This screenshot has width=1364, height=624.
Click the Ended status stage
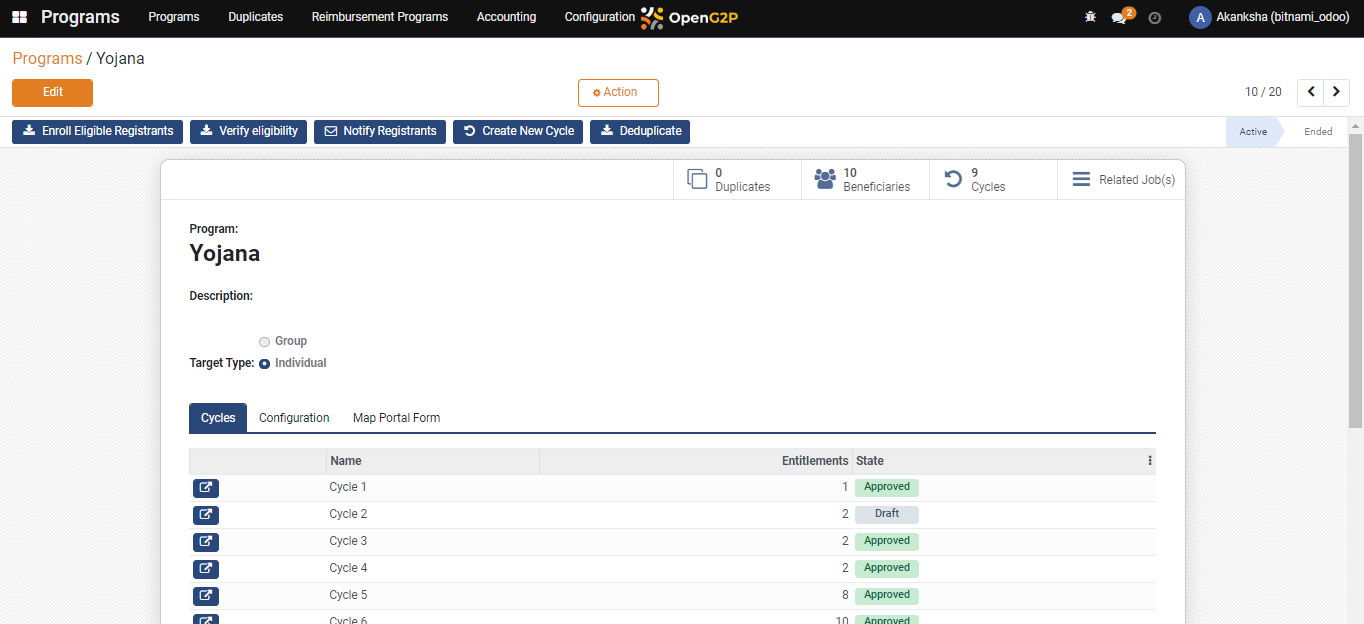pyautogui.click(x=1318, y=132)
